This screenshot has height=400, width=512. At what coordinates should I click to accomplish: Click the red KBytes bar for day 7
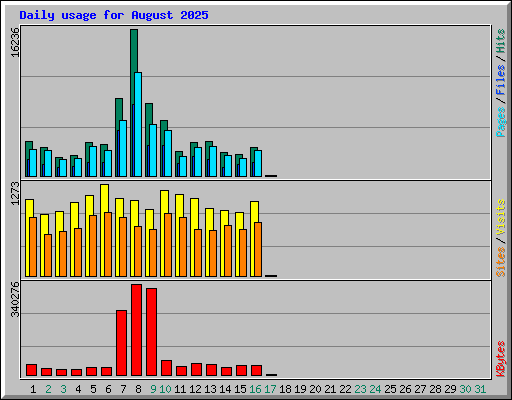(121, 343)
